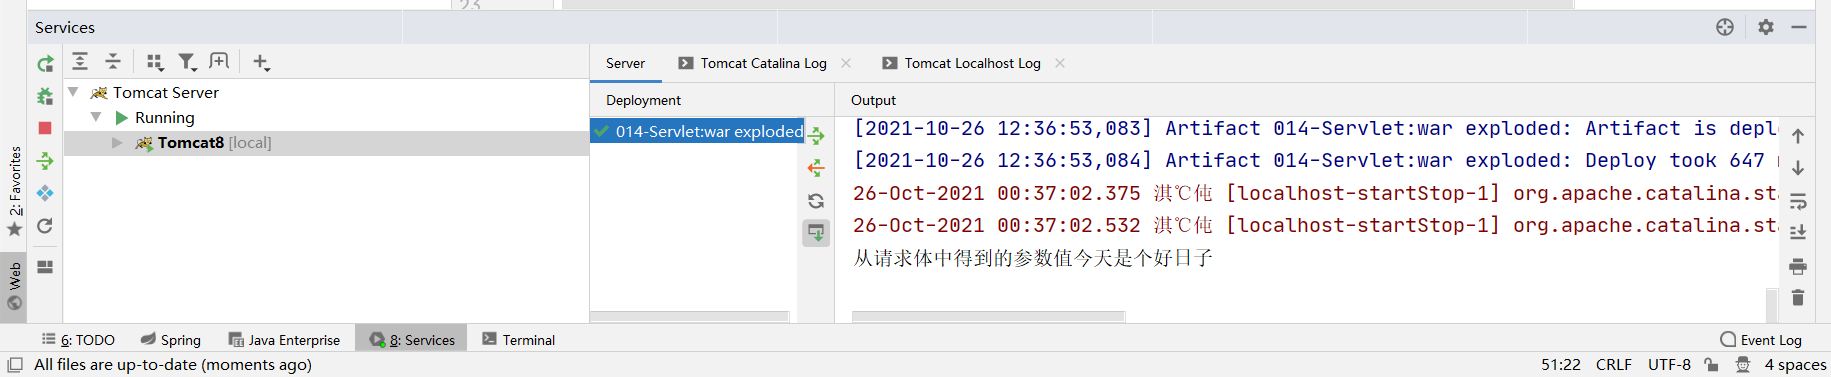Open Services panel gear settings
1831x377 pixels.
[x=1766, y=27]
